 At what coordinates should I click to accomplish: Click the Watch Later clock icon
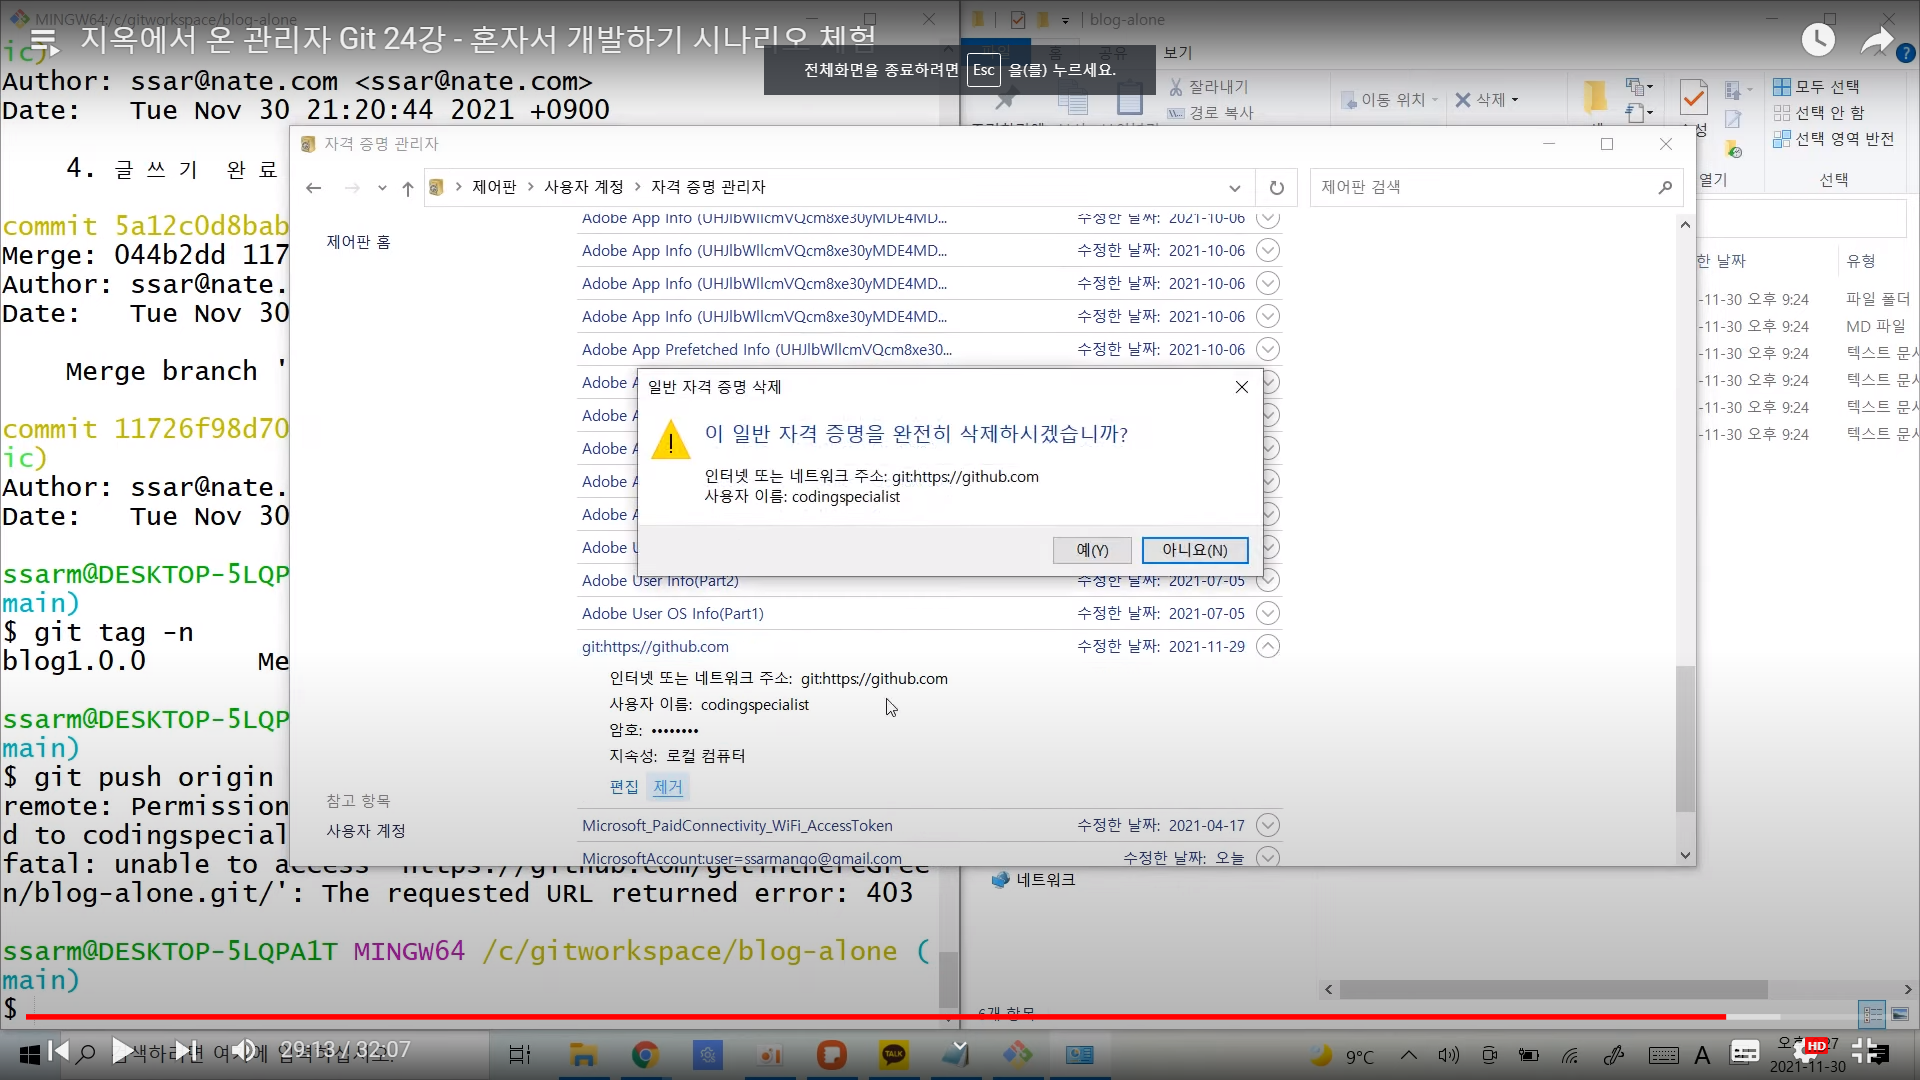[1818, 40]
